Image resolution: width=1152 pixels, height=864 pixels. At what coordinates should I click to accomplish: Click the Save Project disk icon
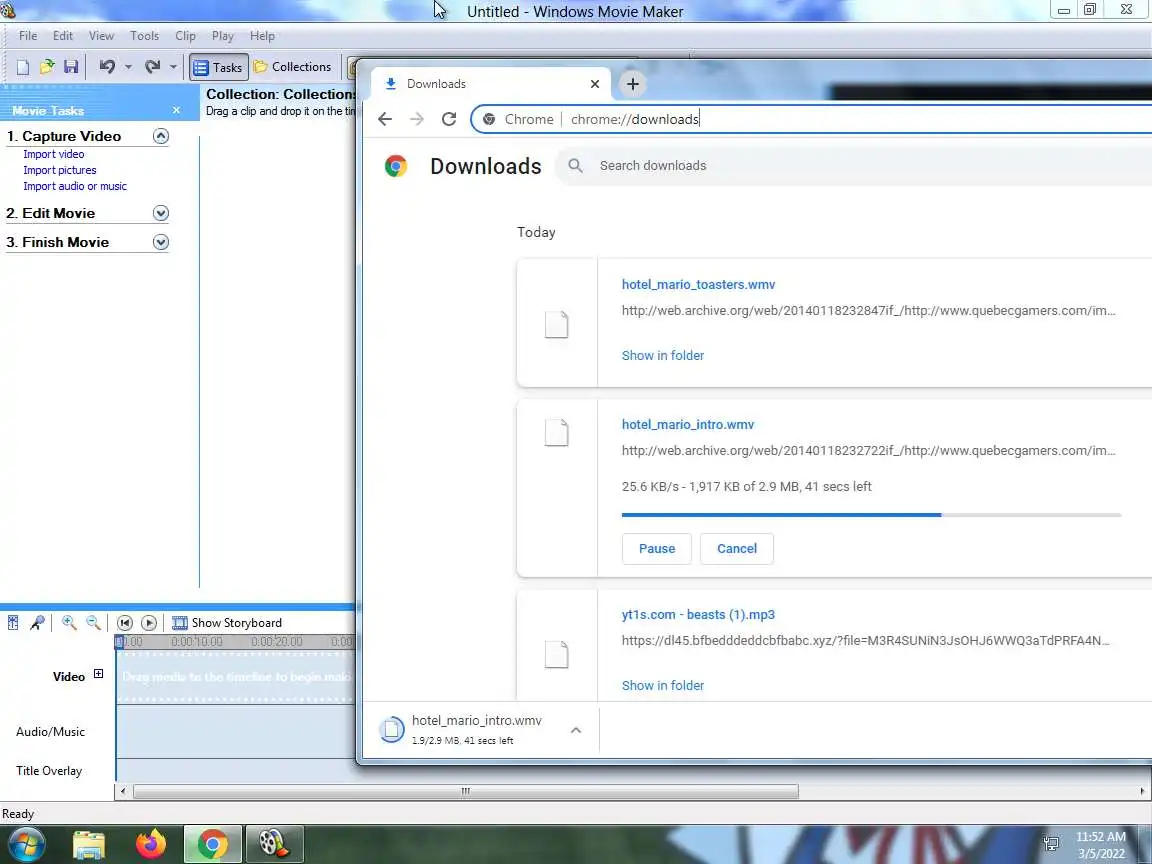tap(71, 67)
